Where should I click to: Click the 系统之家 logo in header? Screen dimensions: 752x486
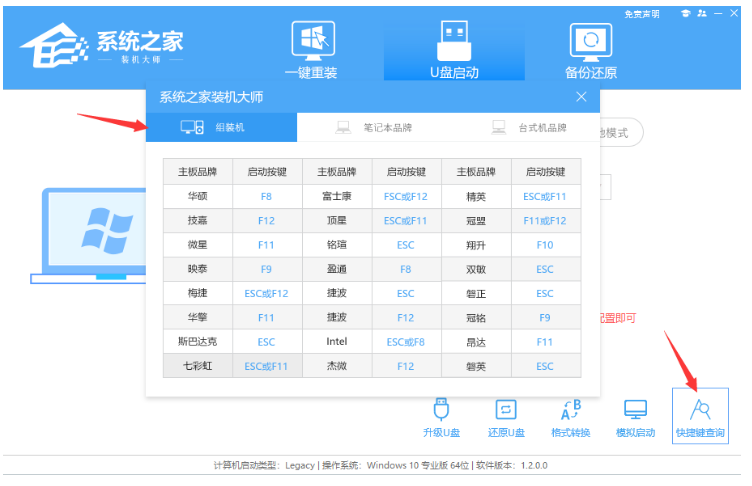(100, 46)
